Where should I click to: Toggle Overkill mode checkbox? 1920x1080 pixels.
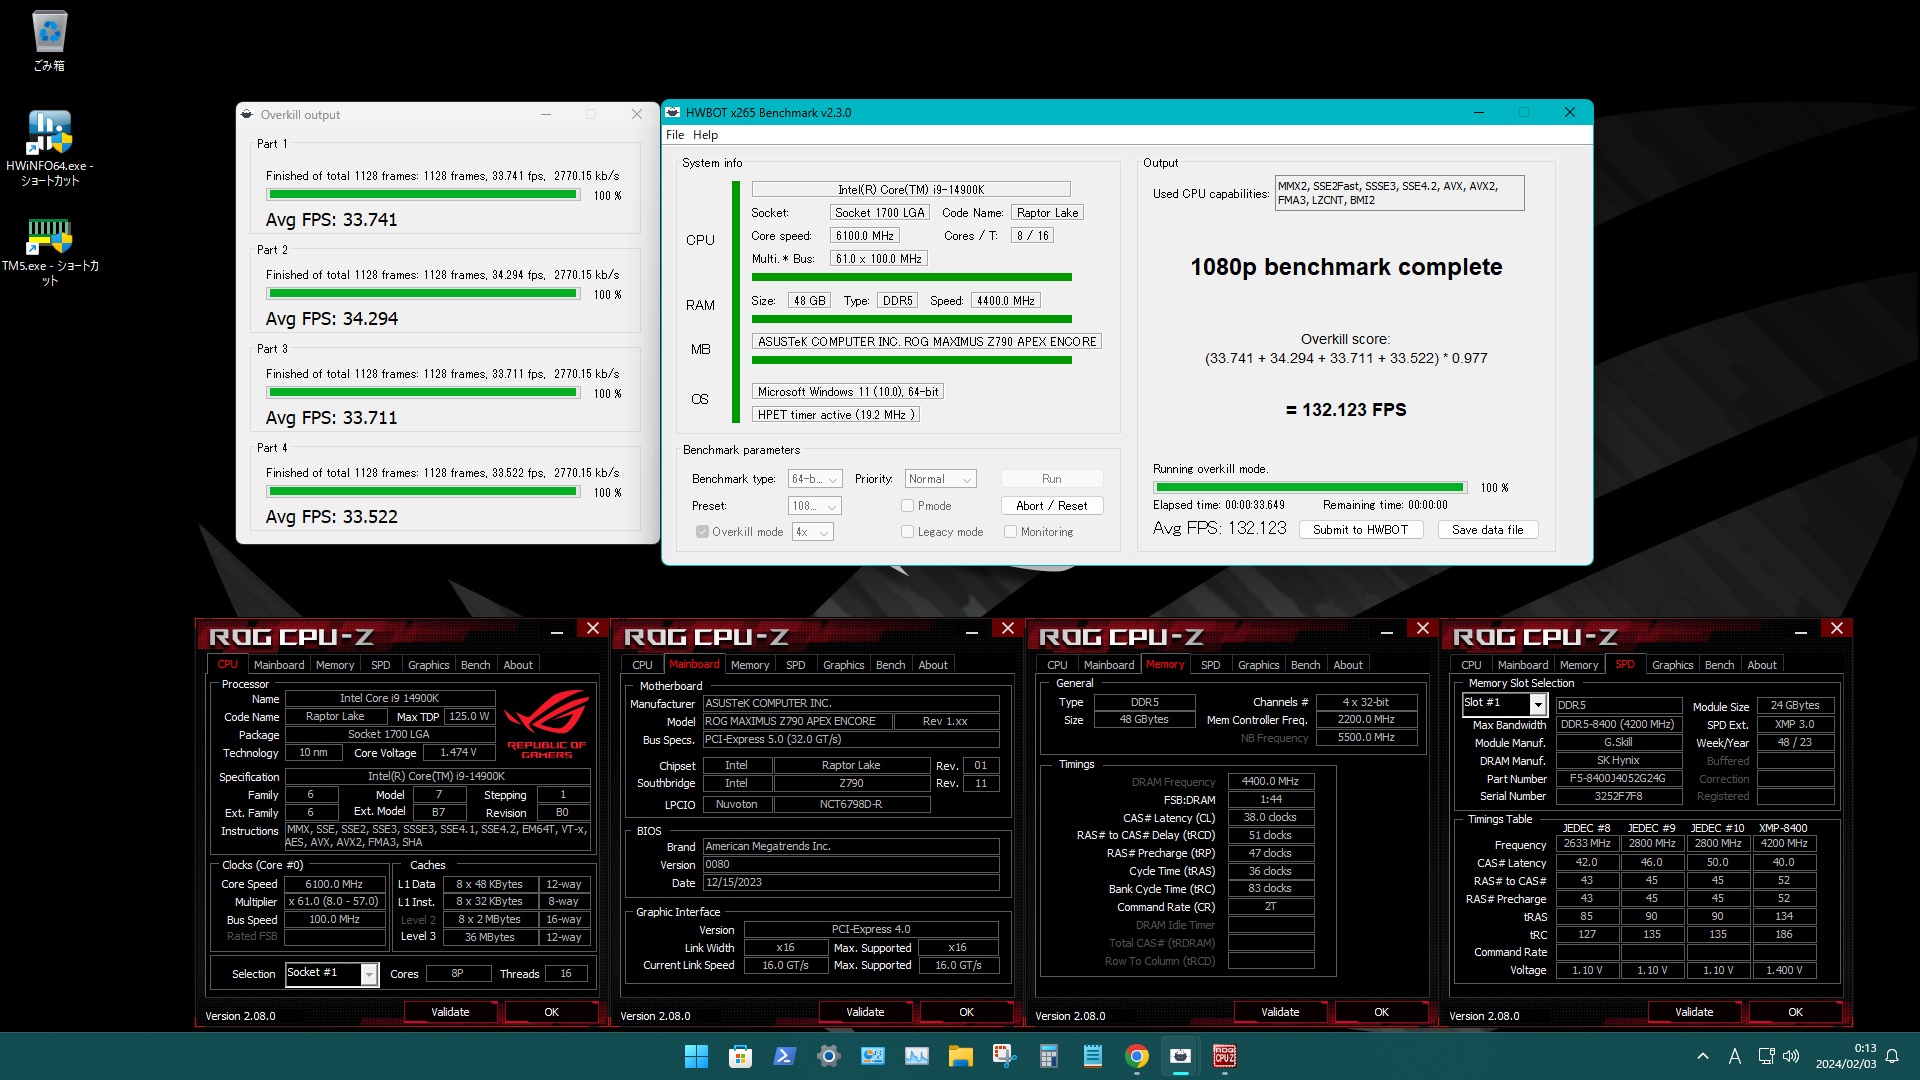pyautogui.click(x=702, y=532)
